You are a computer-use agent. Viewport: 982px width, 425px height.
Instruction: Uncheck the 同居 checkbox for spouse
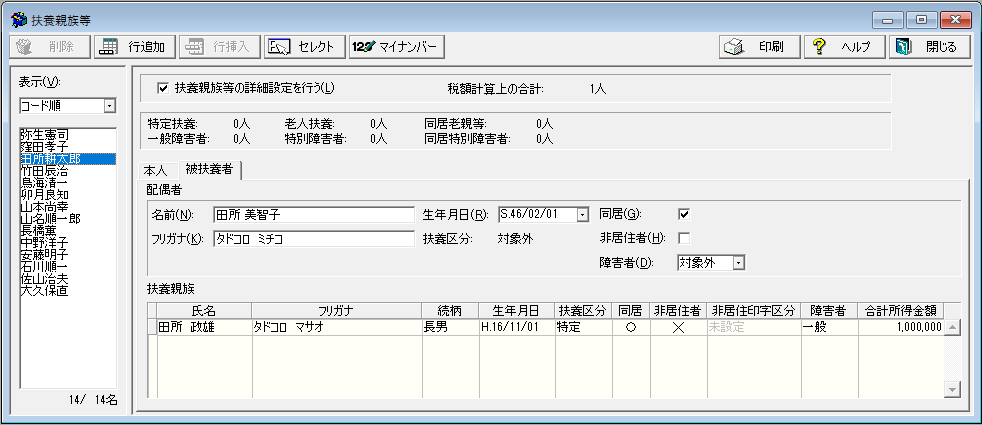(684, 214)
